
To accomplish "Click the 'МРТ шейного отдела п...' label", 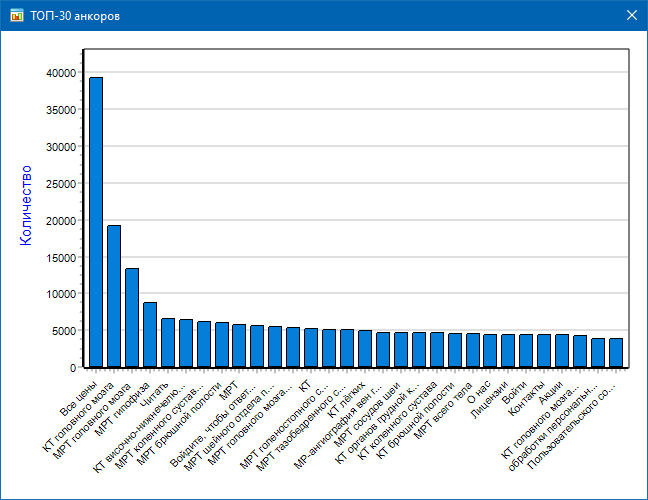I will click(229, 427).
